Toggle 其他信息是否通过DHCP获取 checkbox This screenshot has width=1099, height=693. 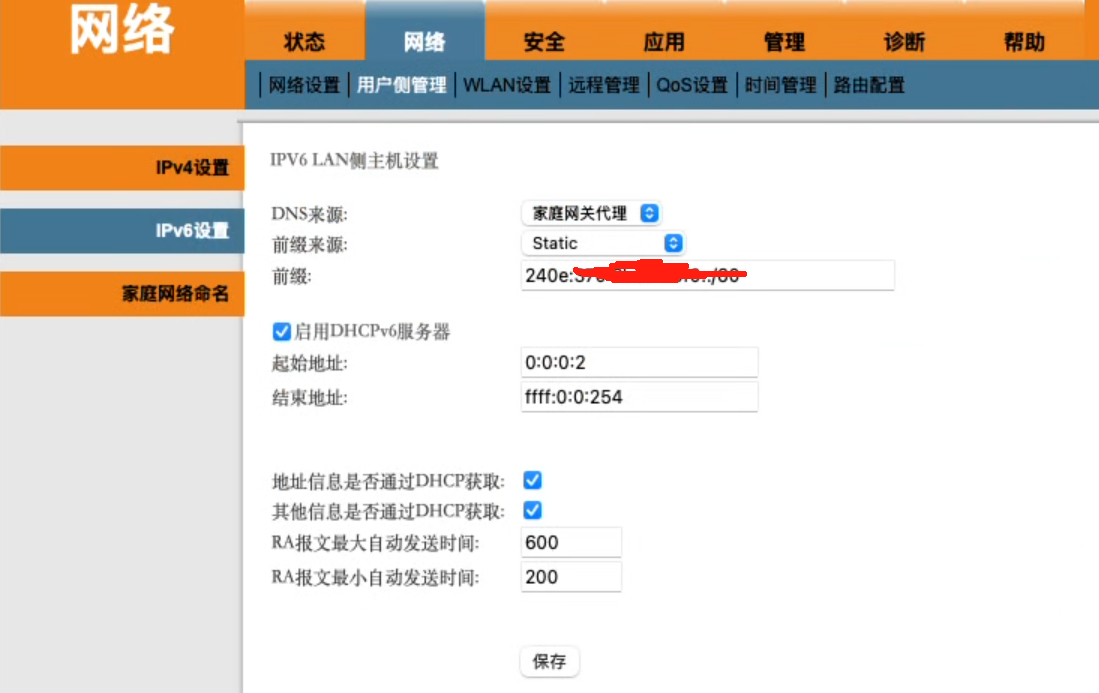(x=533, y=511)
